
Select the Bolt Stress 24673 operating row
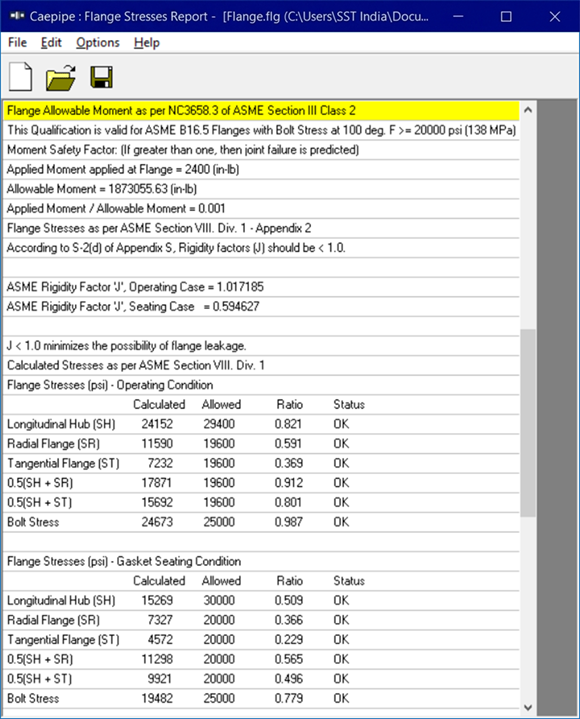point(261,522)
